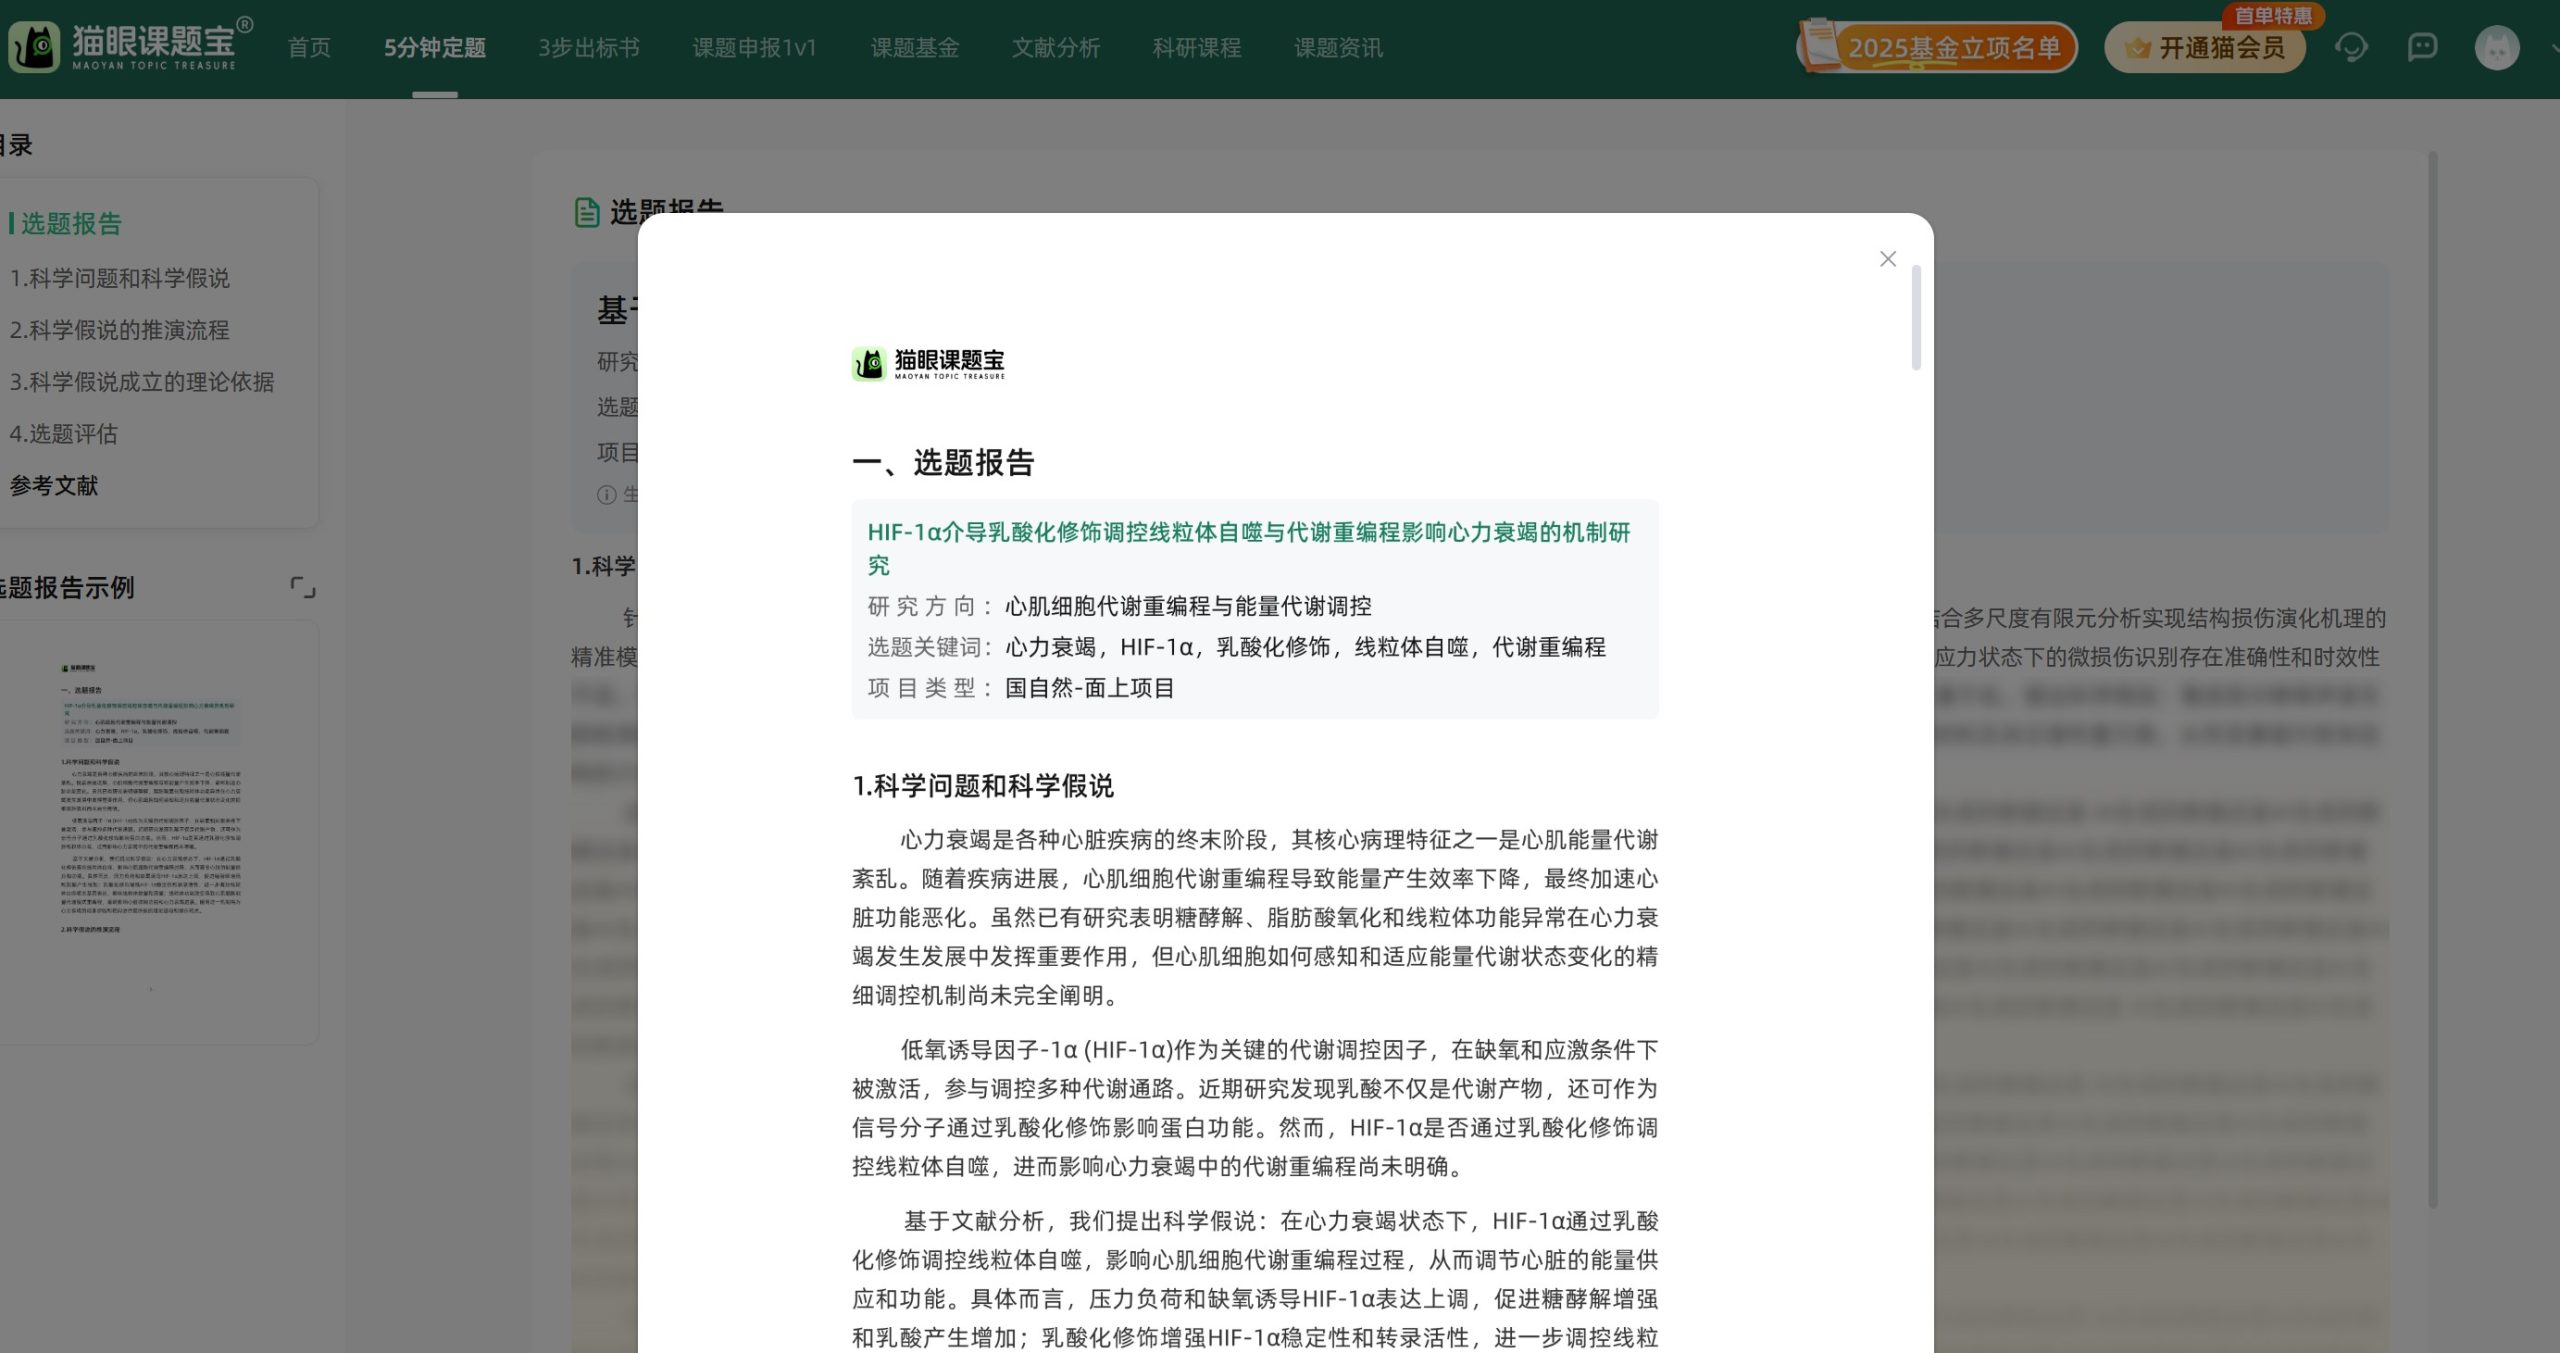Select 4.选题评估 in the directory list
This screenshot has height=1353, width=2560.
point(64,434)
